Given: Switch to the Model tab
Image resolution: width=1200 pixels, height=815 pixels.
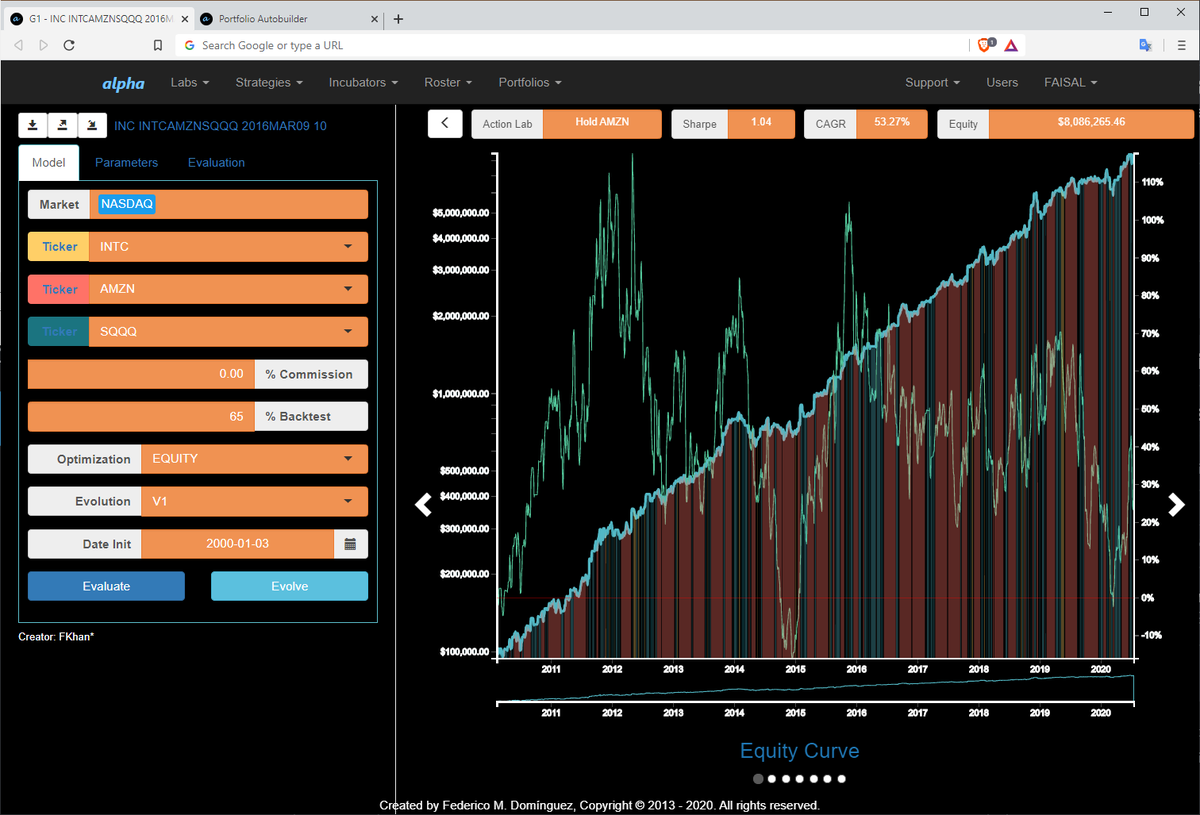Looking at the screenshot, I should click(48, 162).
